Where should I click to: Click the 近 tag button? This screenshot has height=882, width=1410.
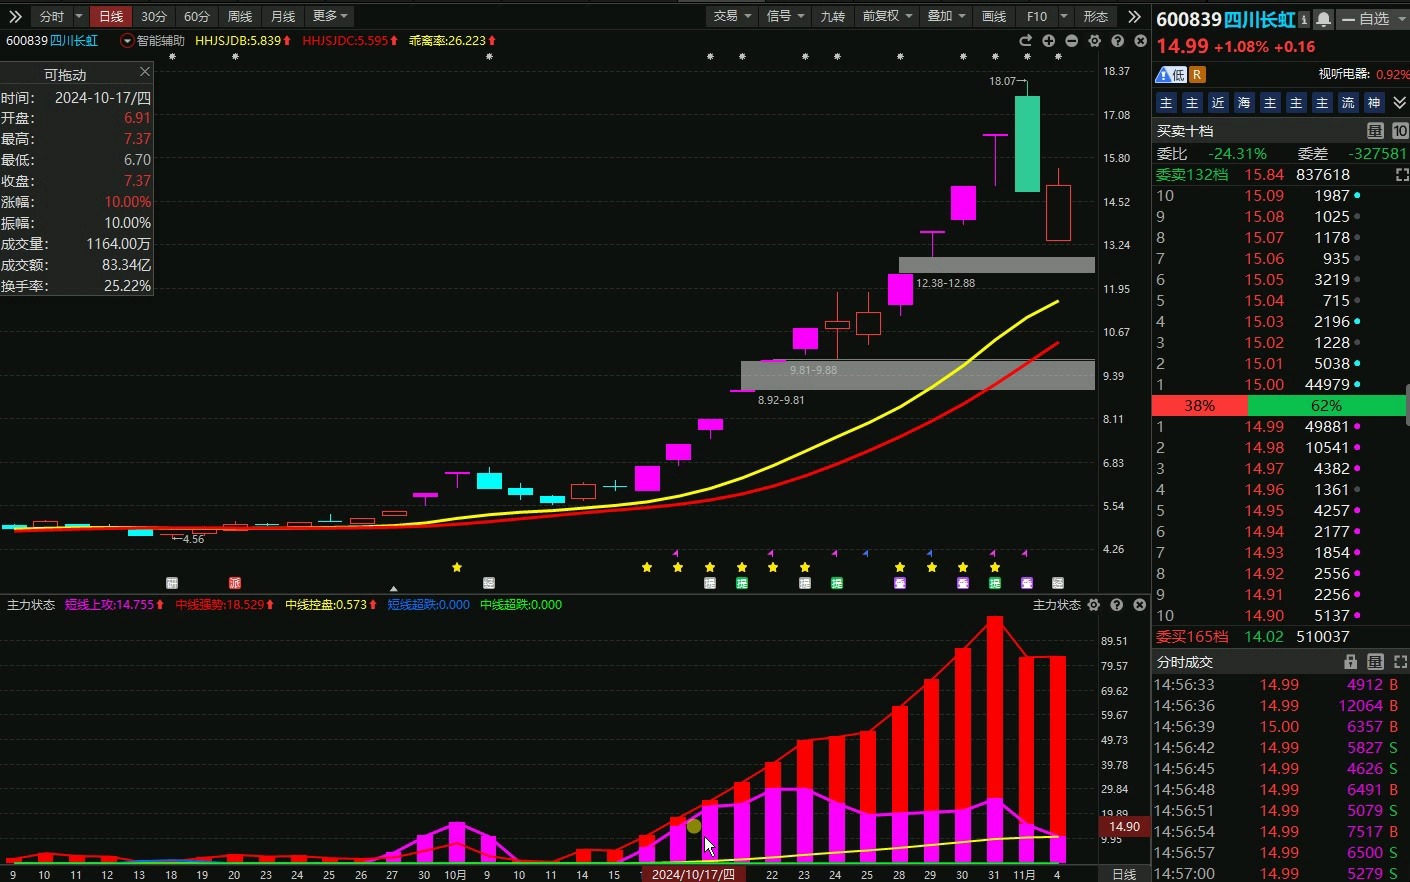pyautogui.click(x=1218, y=103)
